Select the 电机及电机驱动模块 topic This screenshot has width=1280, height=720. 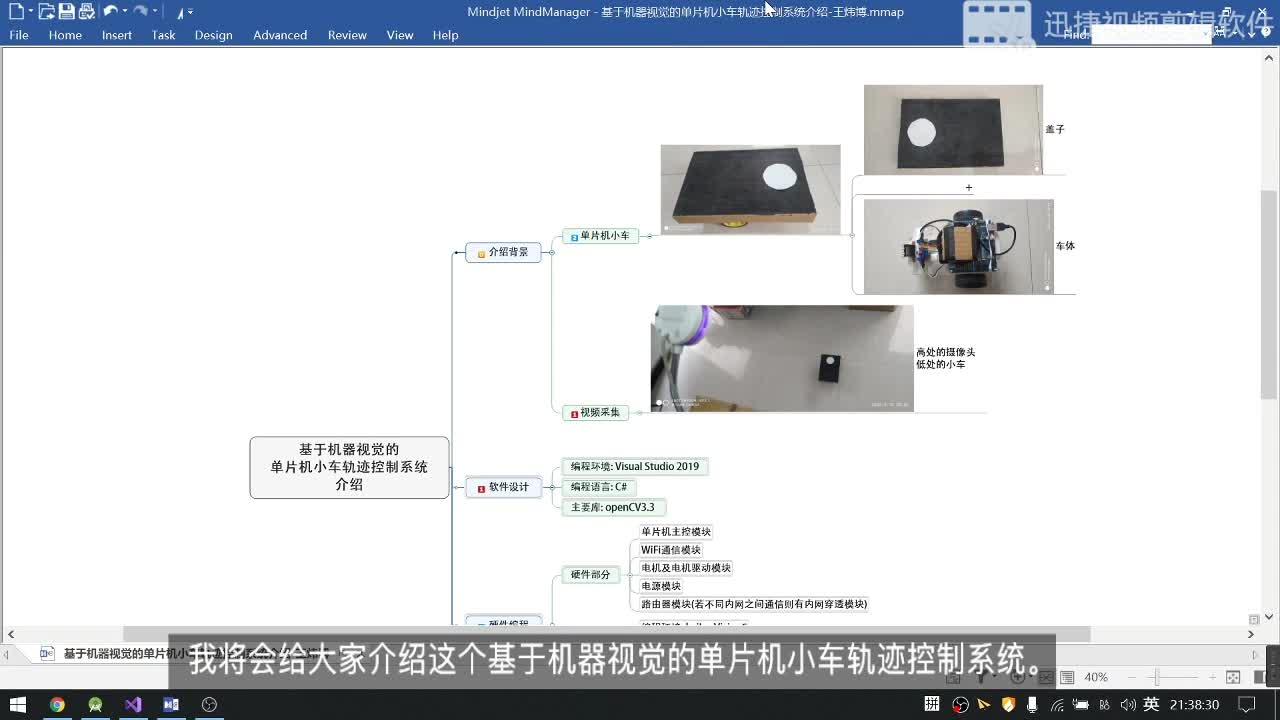[686, 568]
